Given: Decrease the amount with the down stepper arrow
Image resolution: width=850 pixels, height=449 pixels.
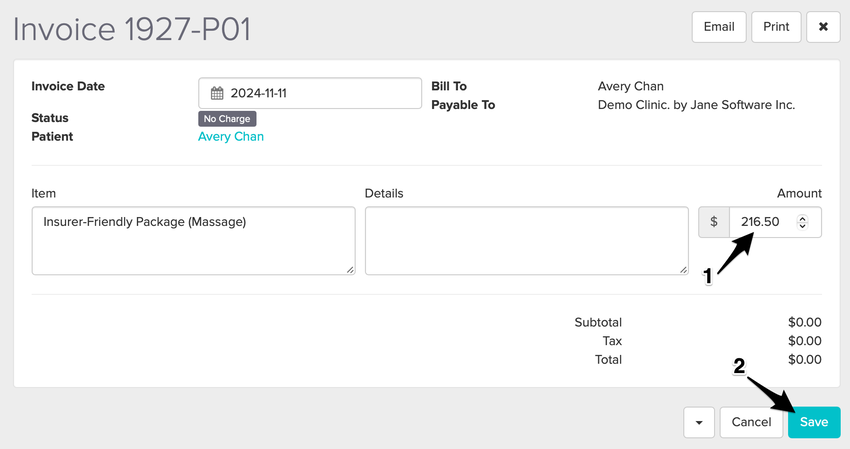Looking at the screenshot, I should point(803,226).
